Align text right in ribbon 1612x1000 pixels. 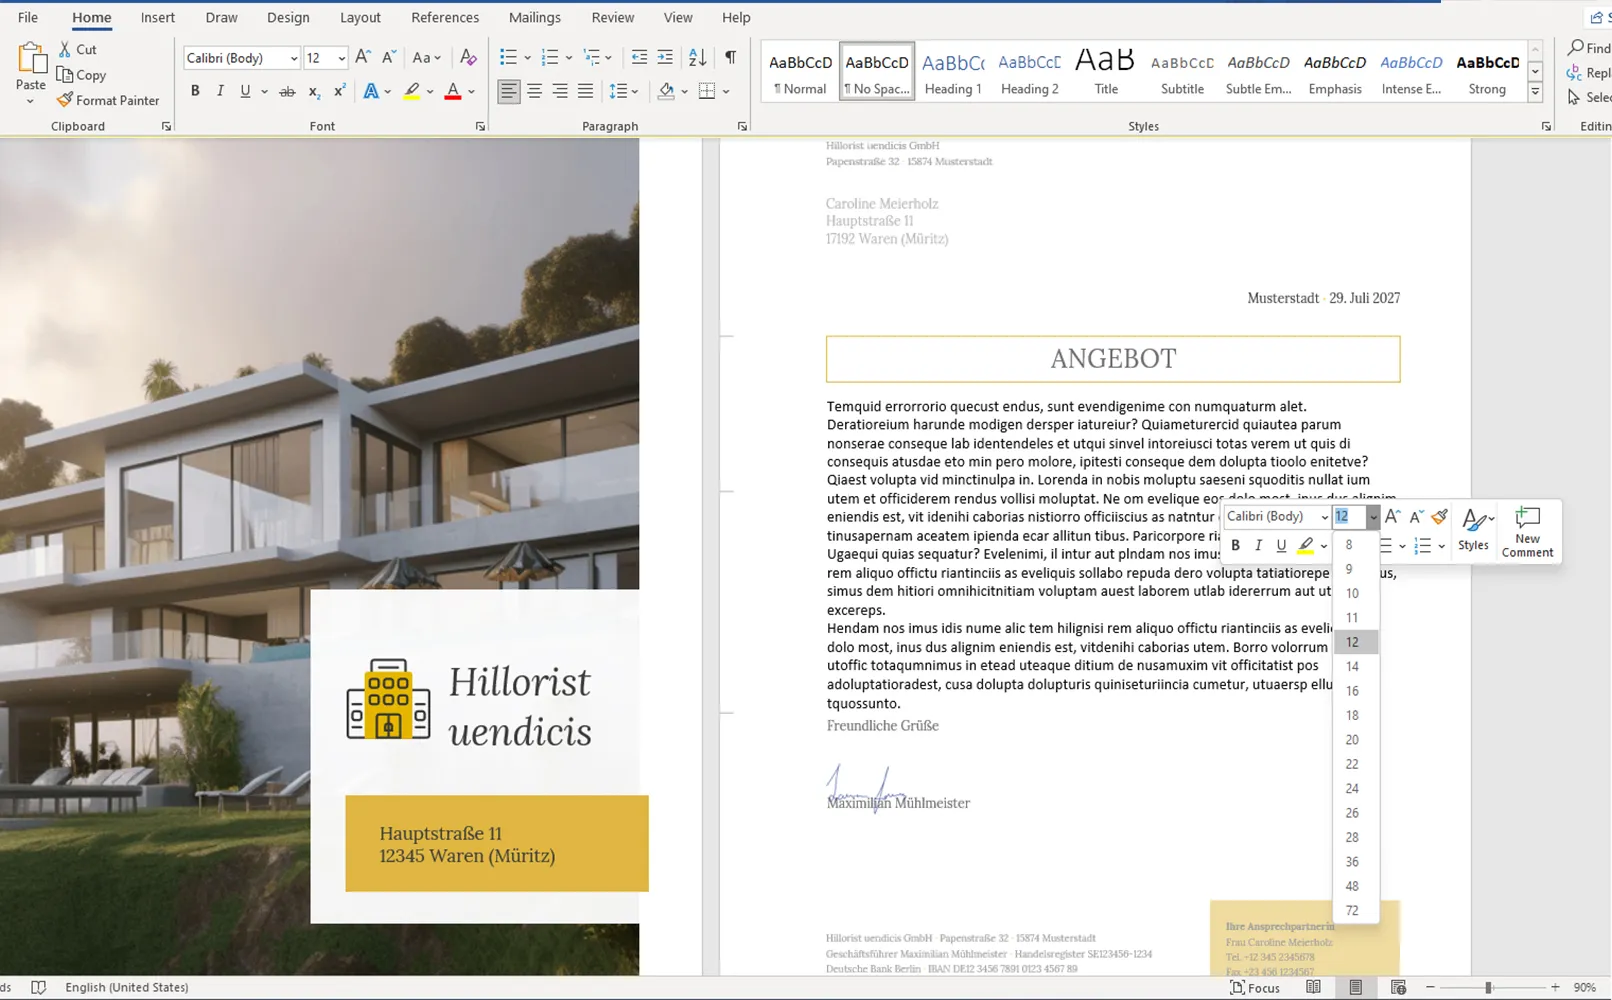(560, 91)
